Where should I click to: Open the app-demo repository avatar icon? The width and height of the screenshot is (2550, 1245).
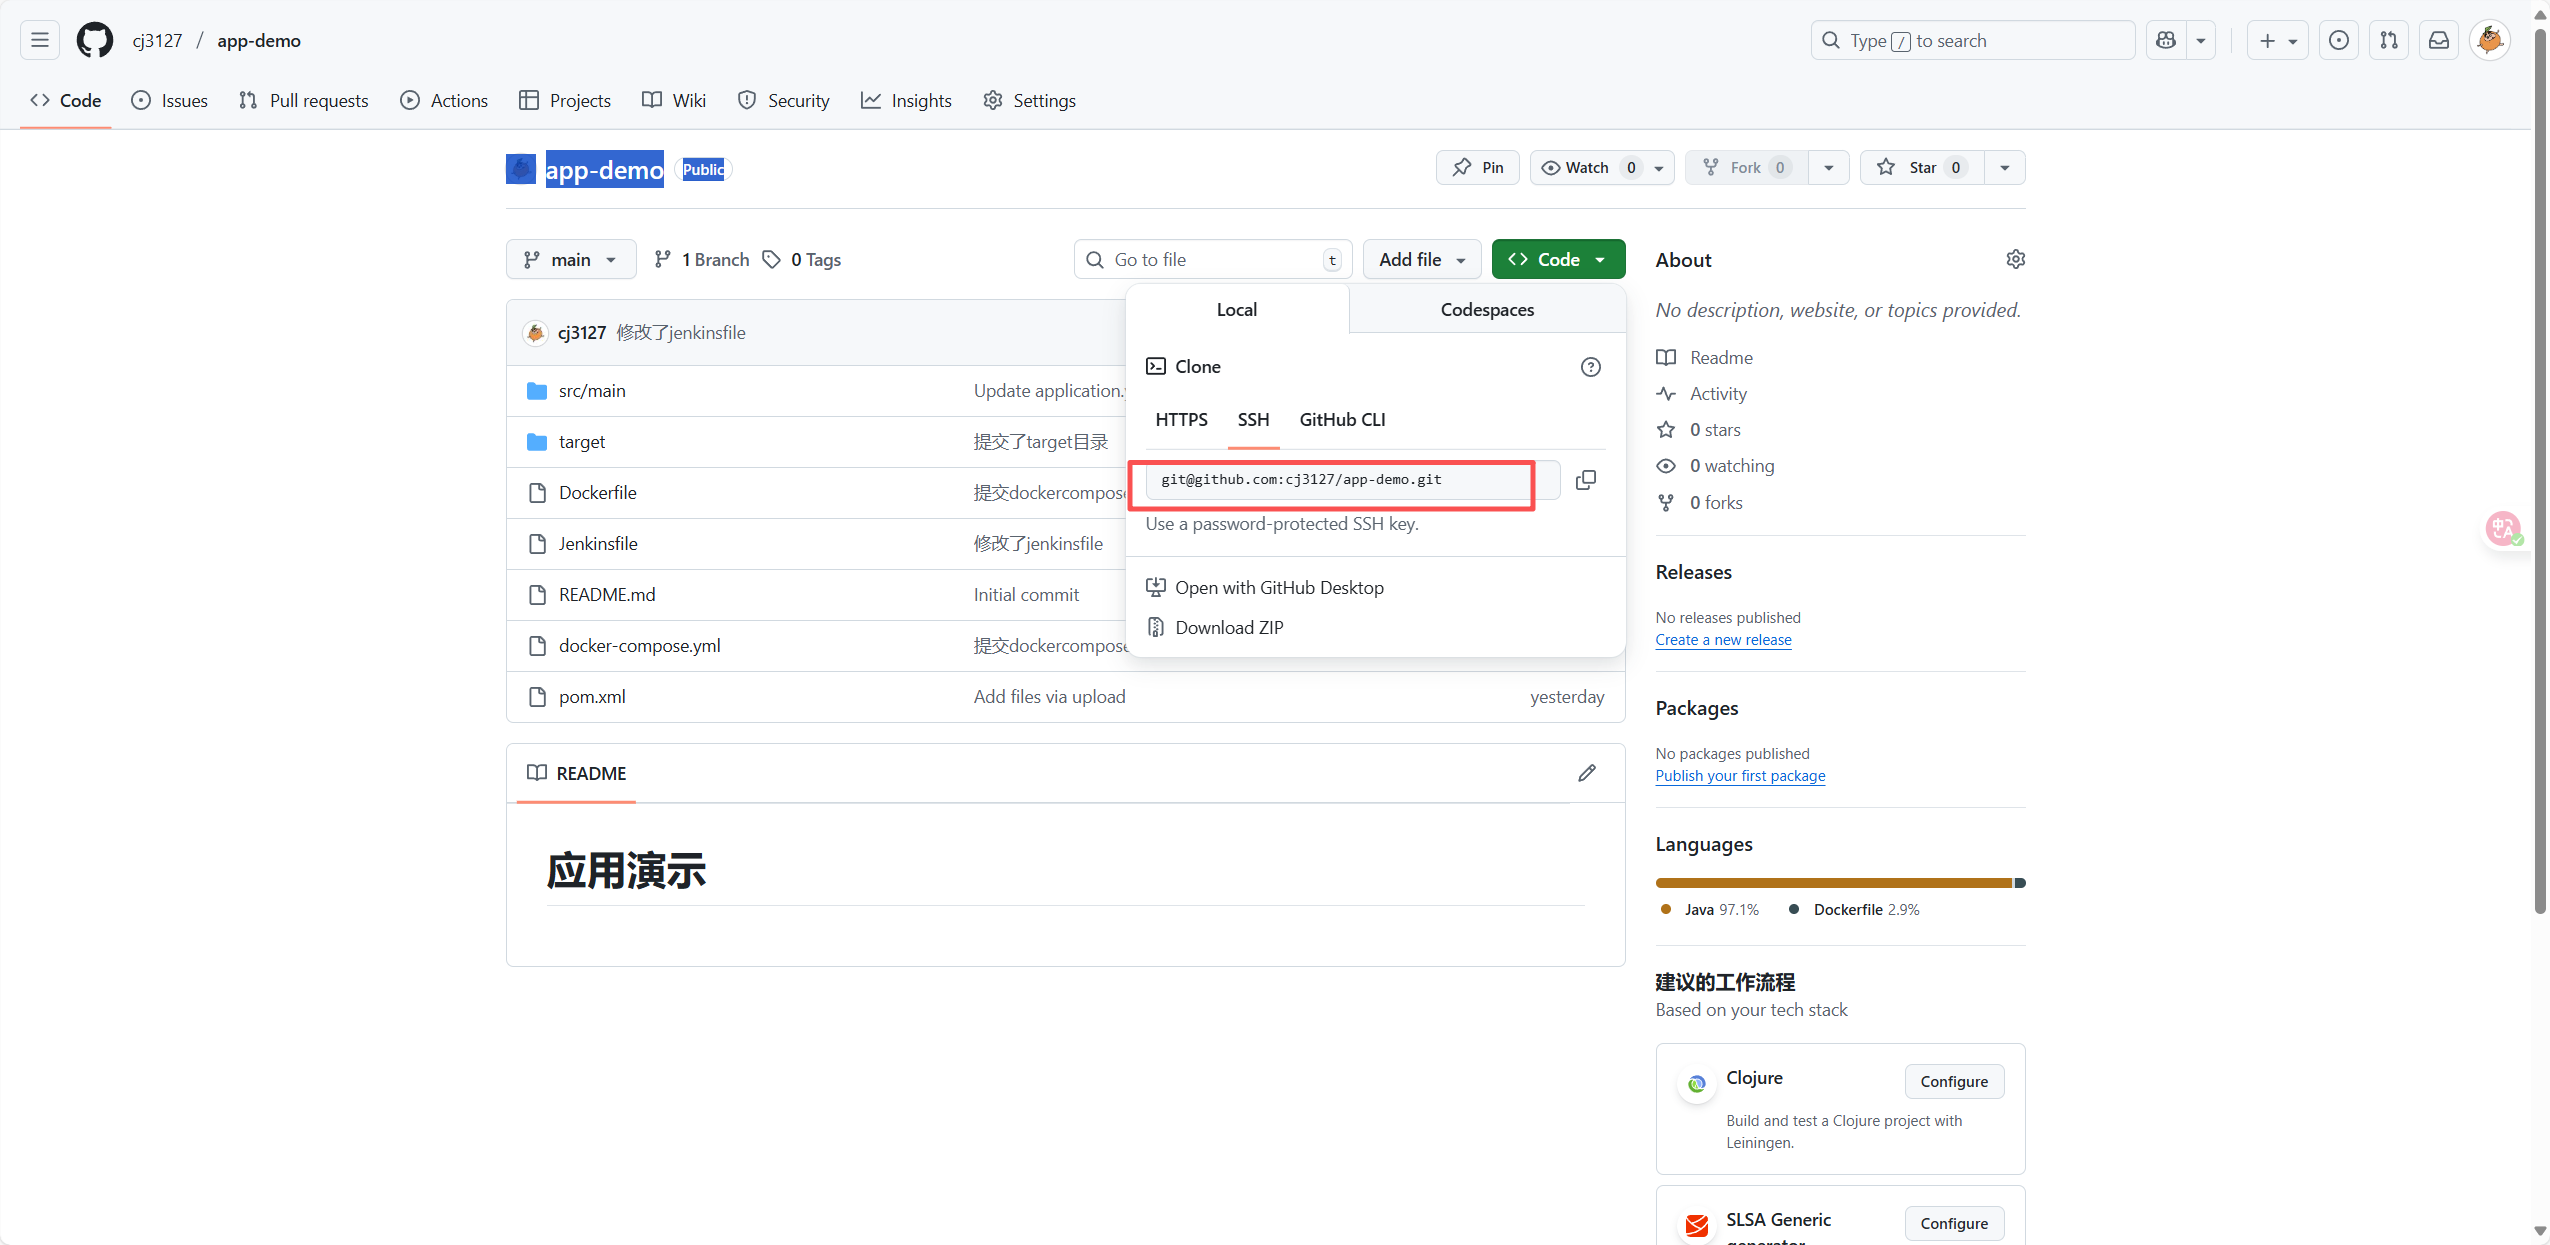point(521,169)
